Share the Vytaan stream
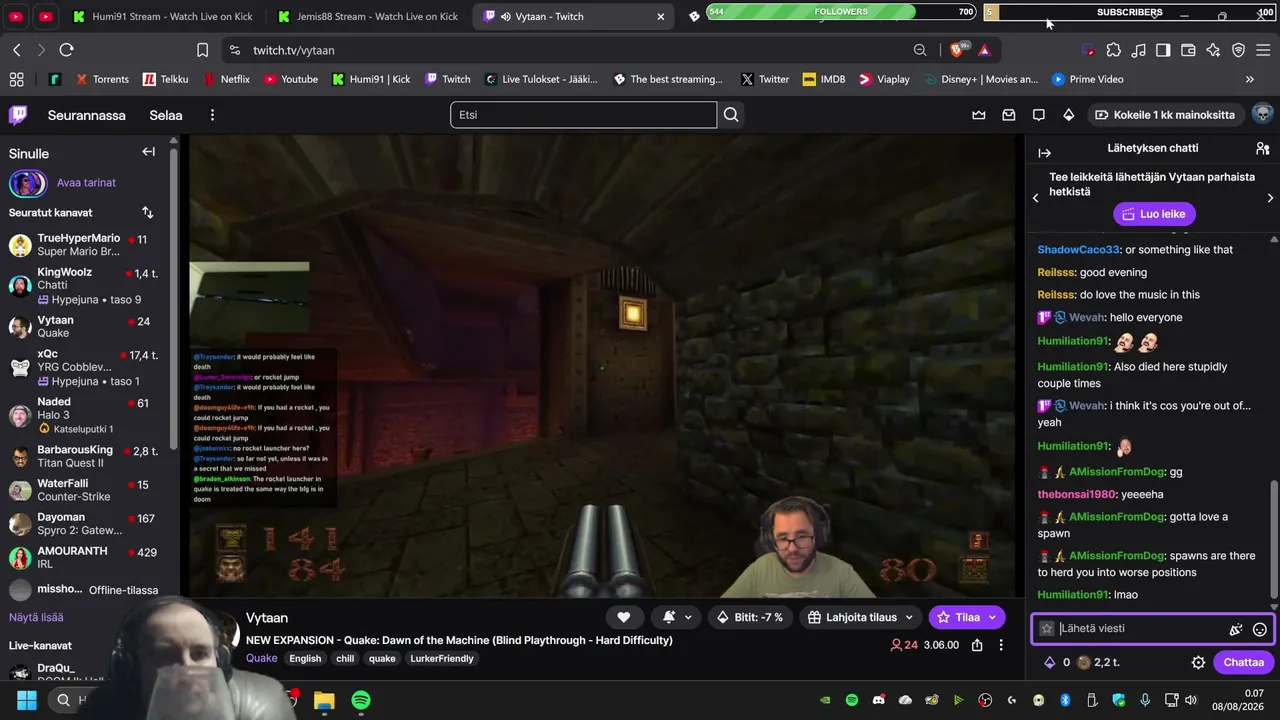1280x720 pixels. [x=977, y=645]
